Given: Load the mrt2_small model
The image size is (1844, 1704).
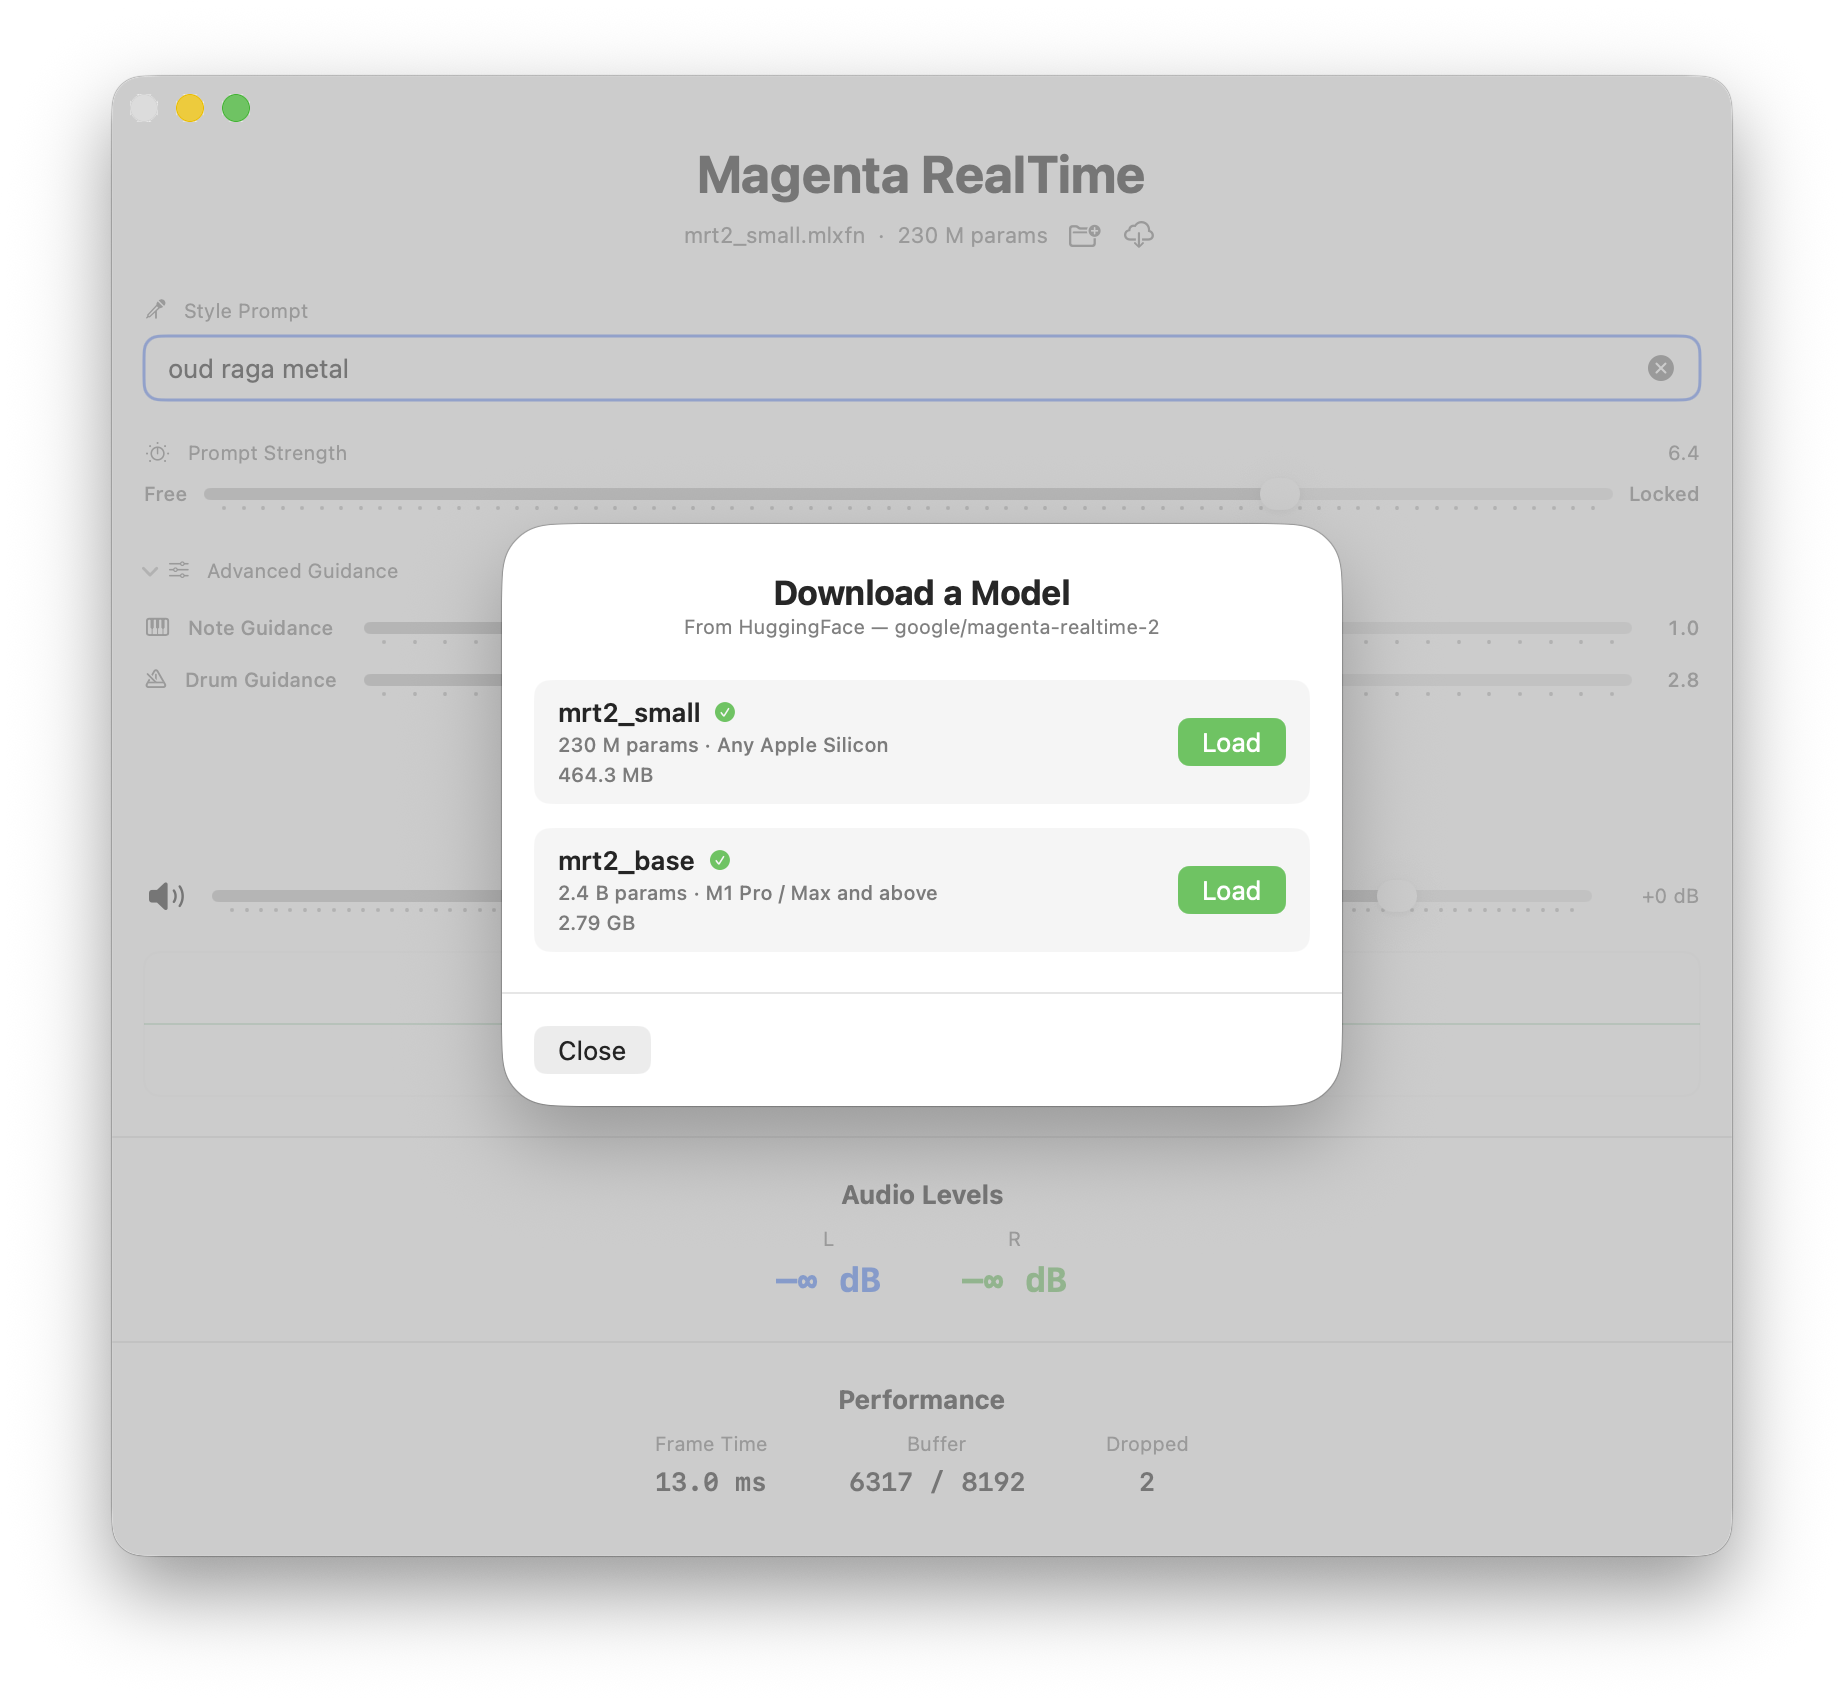Looking at the screenshot, I should tap(1231, 742).
